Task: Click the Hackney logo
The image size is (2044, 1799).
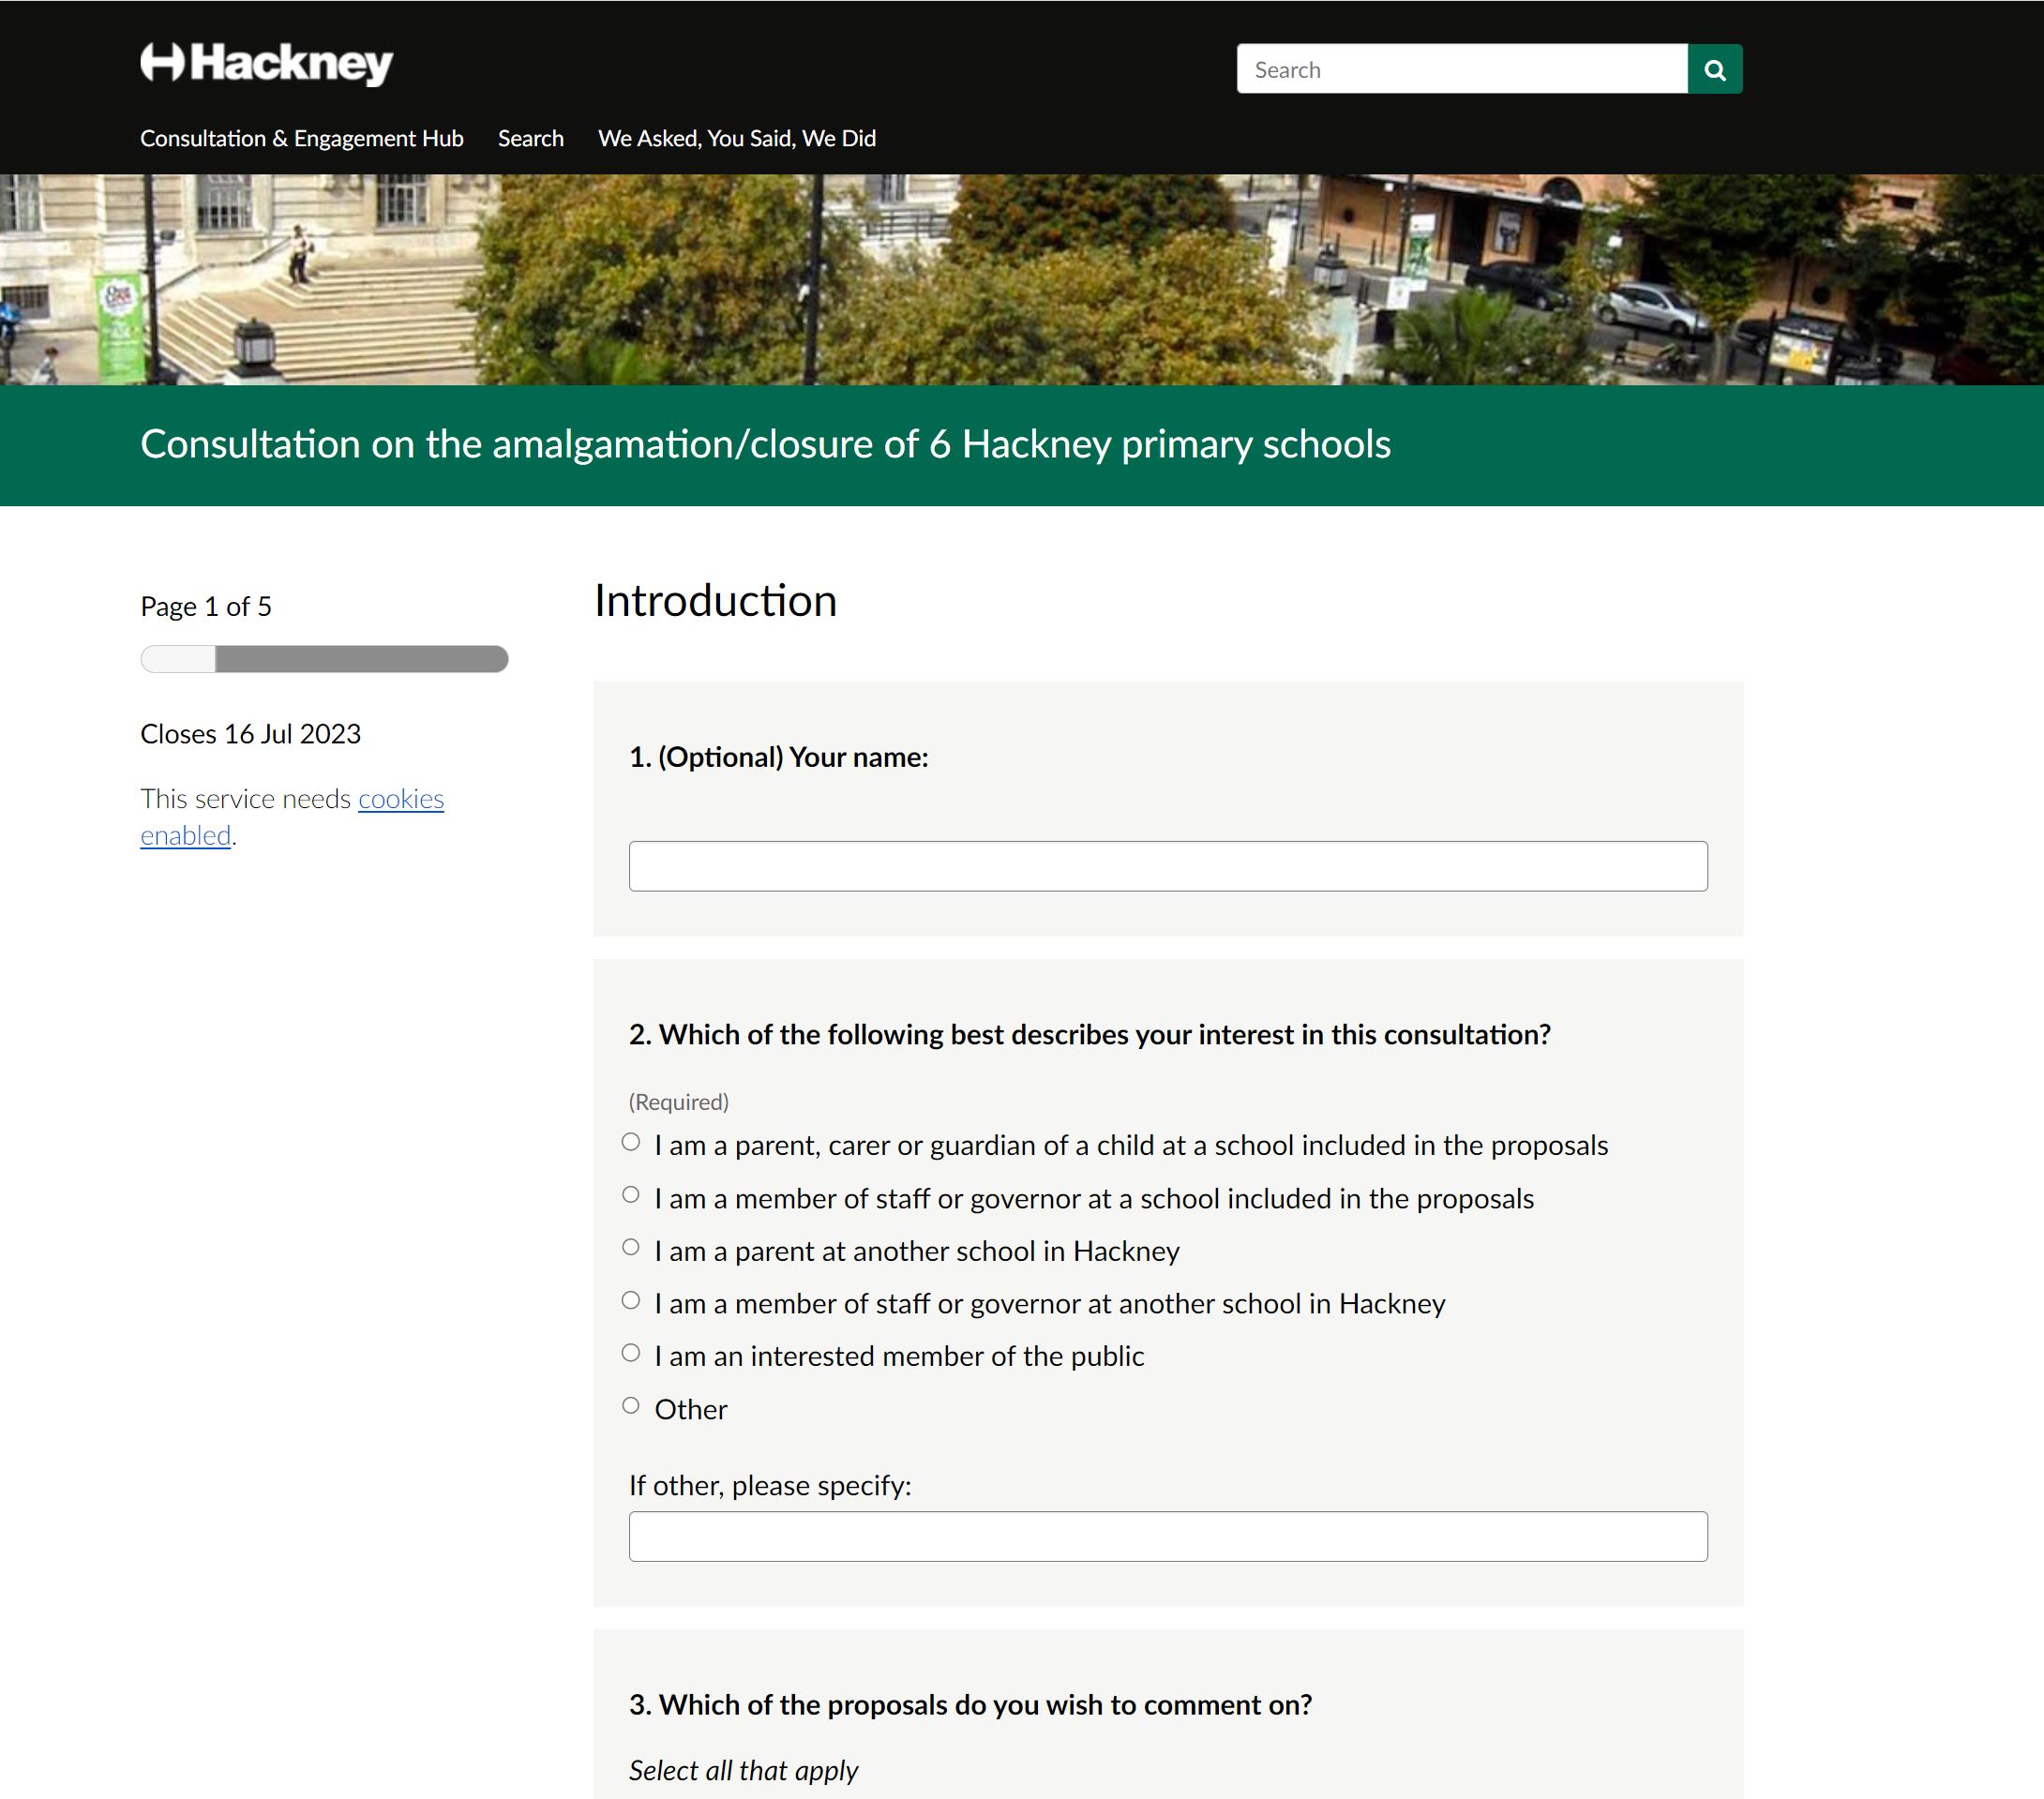Action: pos(266,63)
